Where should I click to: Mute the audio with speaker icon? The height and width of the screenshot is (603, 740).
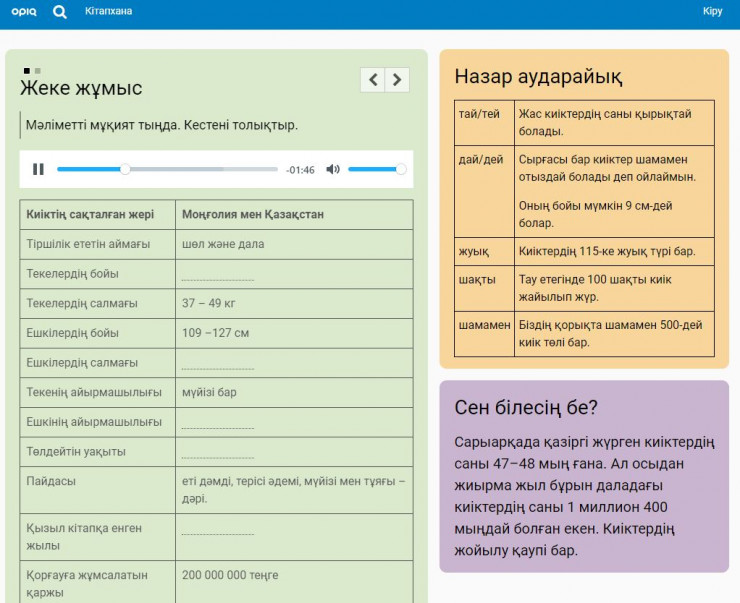pos(333,169)
